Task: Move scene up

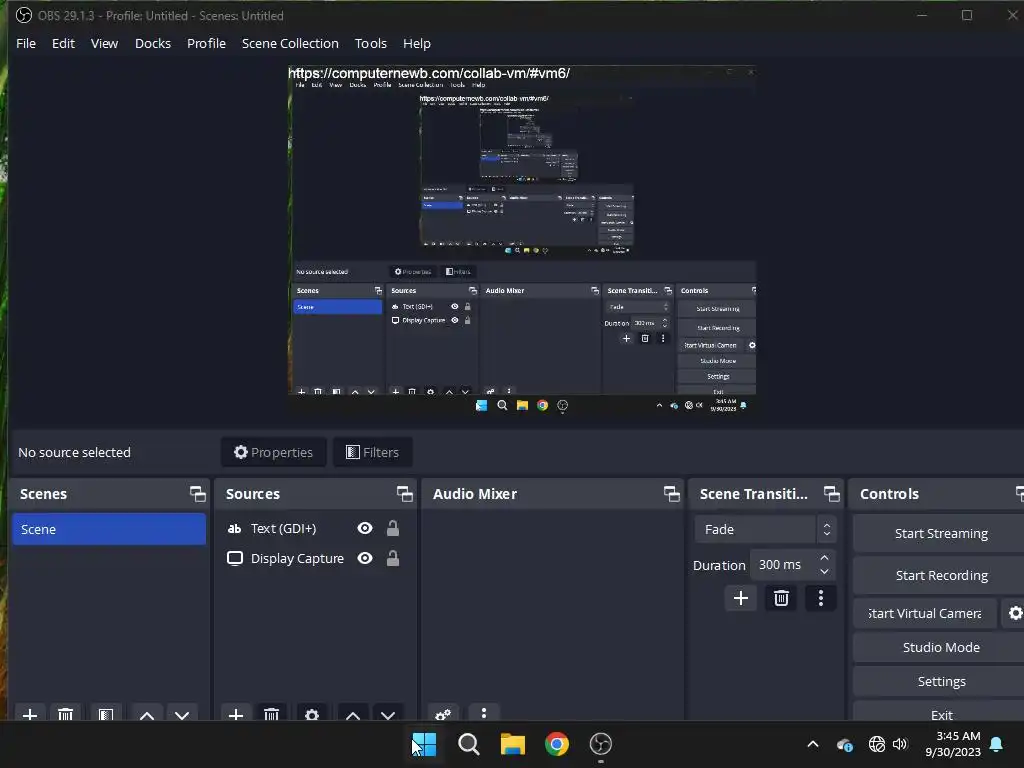Action: click(147, 714)
